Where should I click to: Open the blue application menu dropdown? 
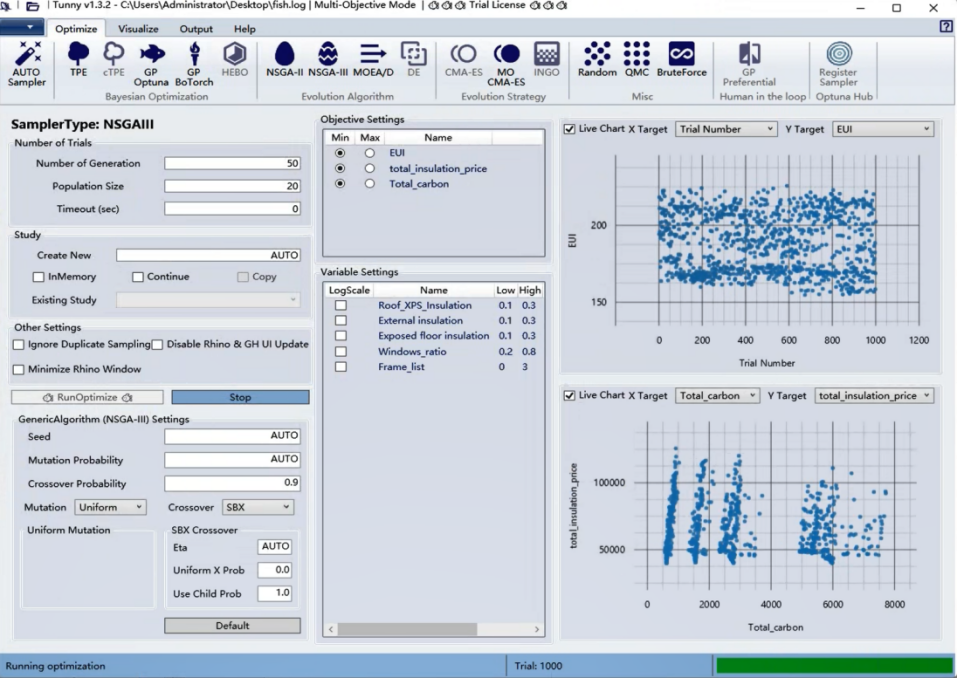pos(22,27)
